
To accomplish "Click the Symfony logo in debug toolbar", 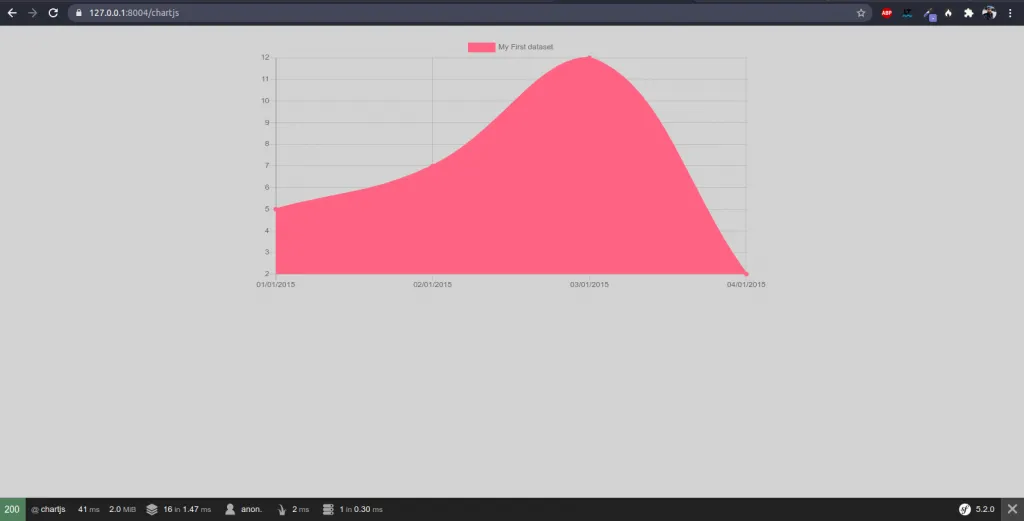I will [x=965, y=509].
